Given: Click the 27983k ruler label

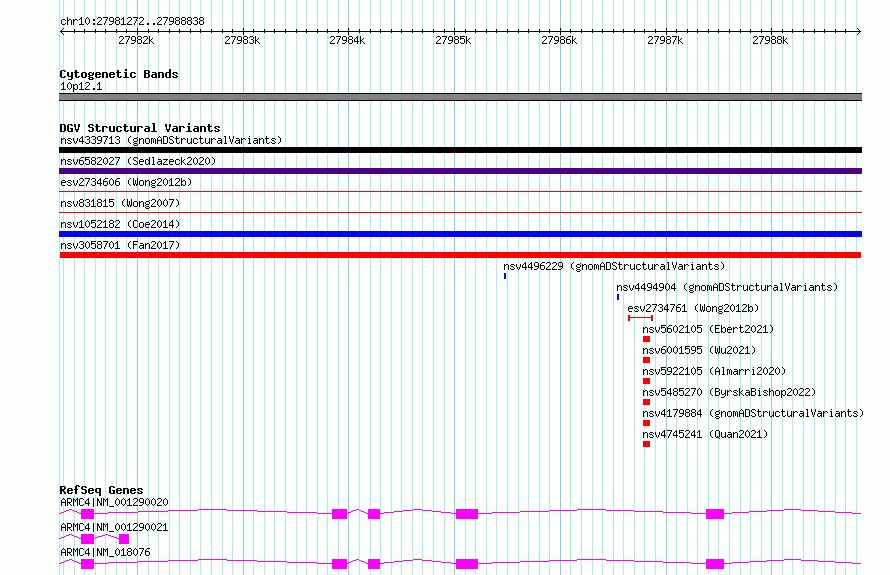Looking at the screenshot, I should pos(242,40).
